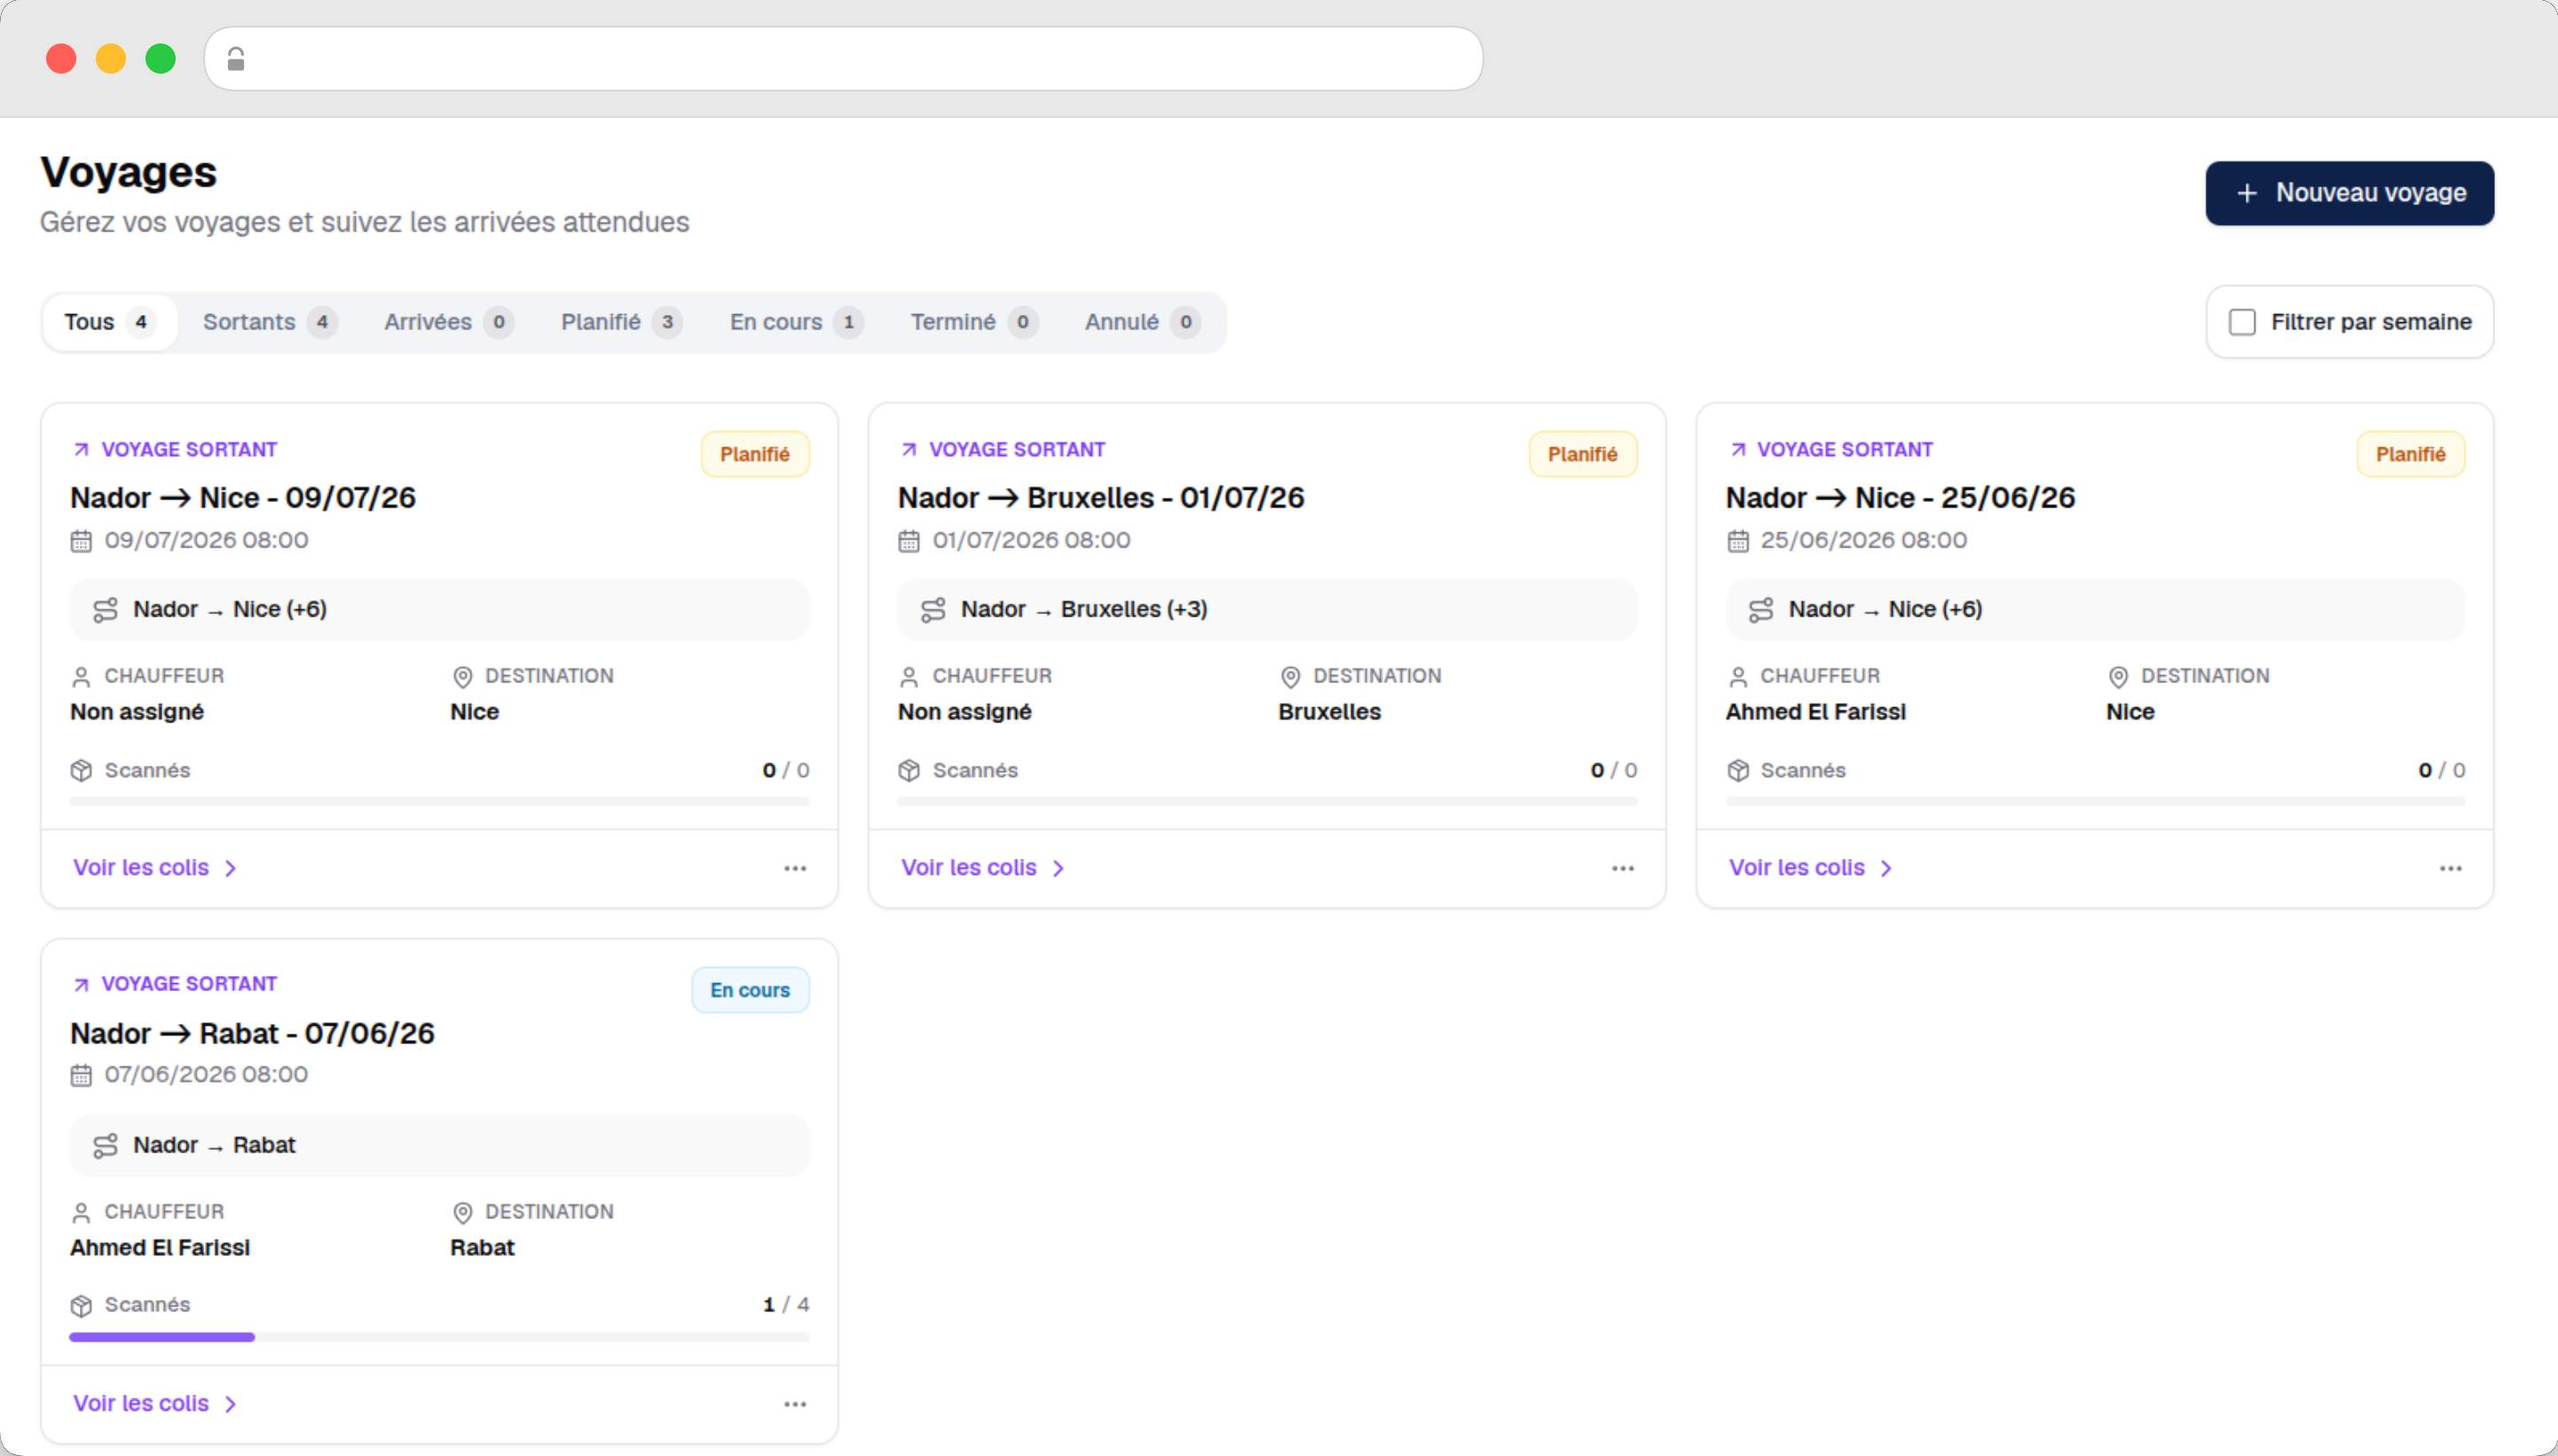Image resolution: width=2558 pixels, height=1456 pixels.
Task: Click destination pin icon on Bruxelles card
Action: (x=1290, y=677)
